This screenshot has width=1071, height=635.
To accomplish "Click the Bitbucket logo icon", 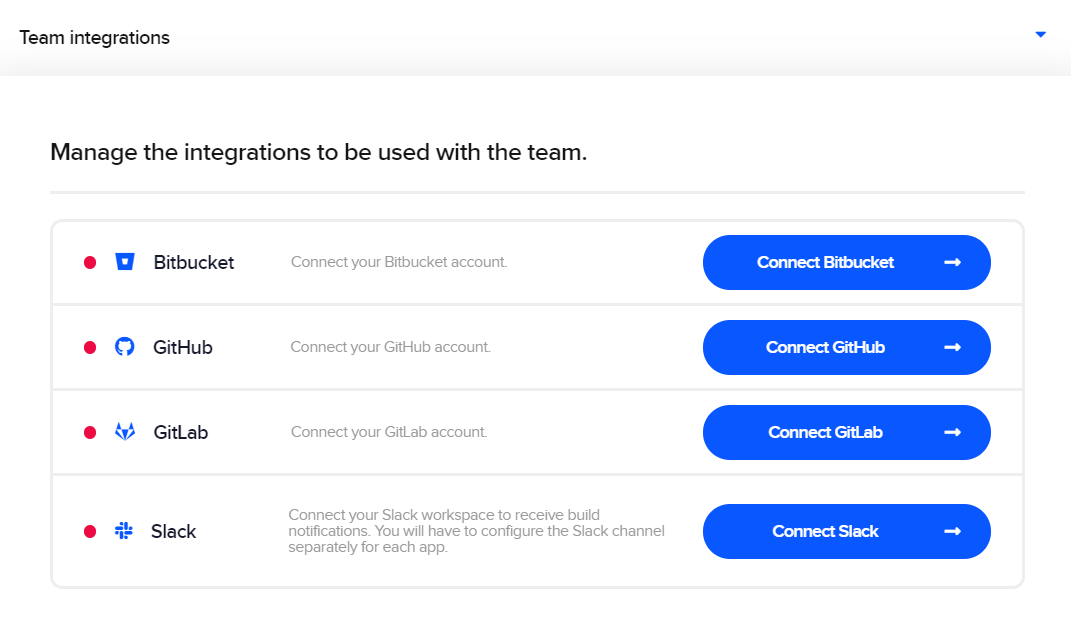I will click(x=124, y=262).
